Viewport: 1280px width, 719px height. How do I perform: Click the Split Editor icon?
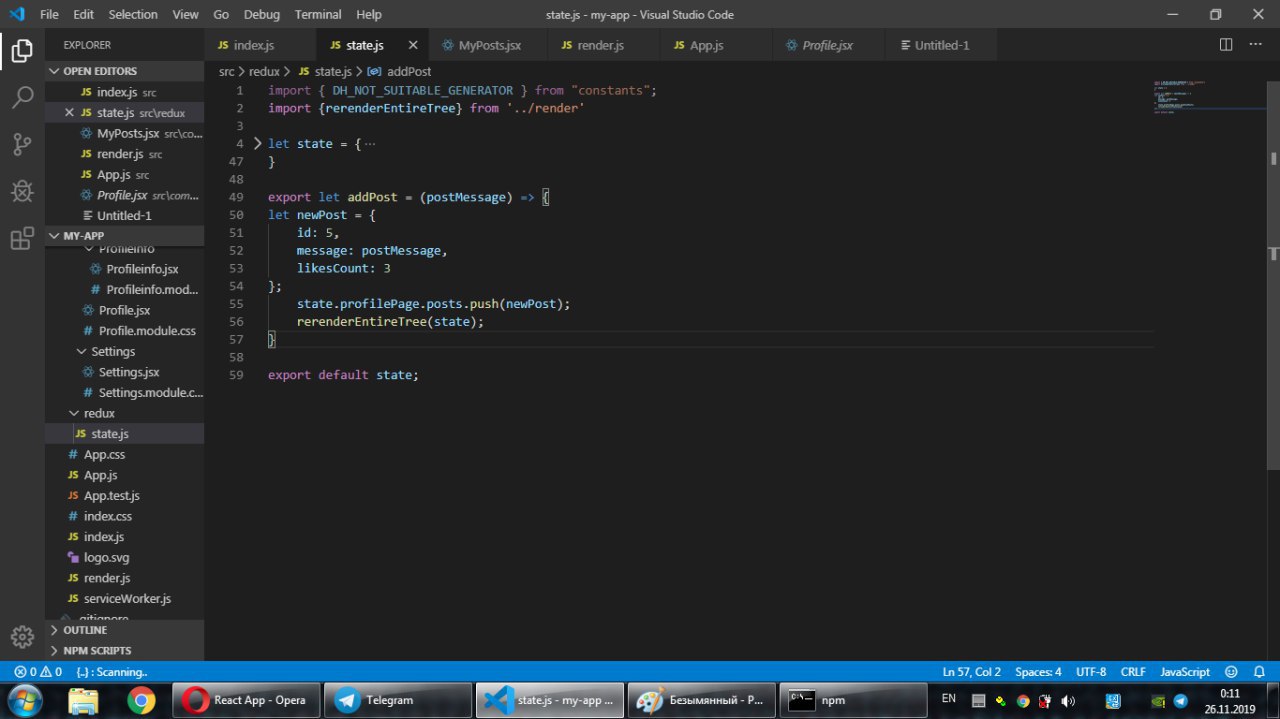click(1226, 45)
